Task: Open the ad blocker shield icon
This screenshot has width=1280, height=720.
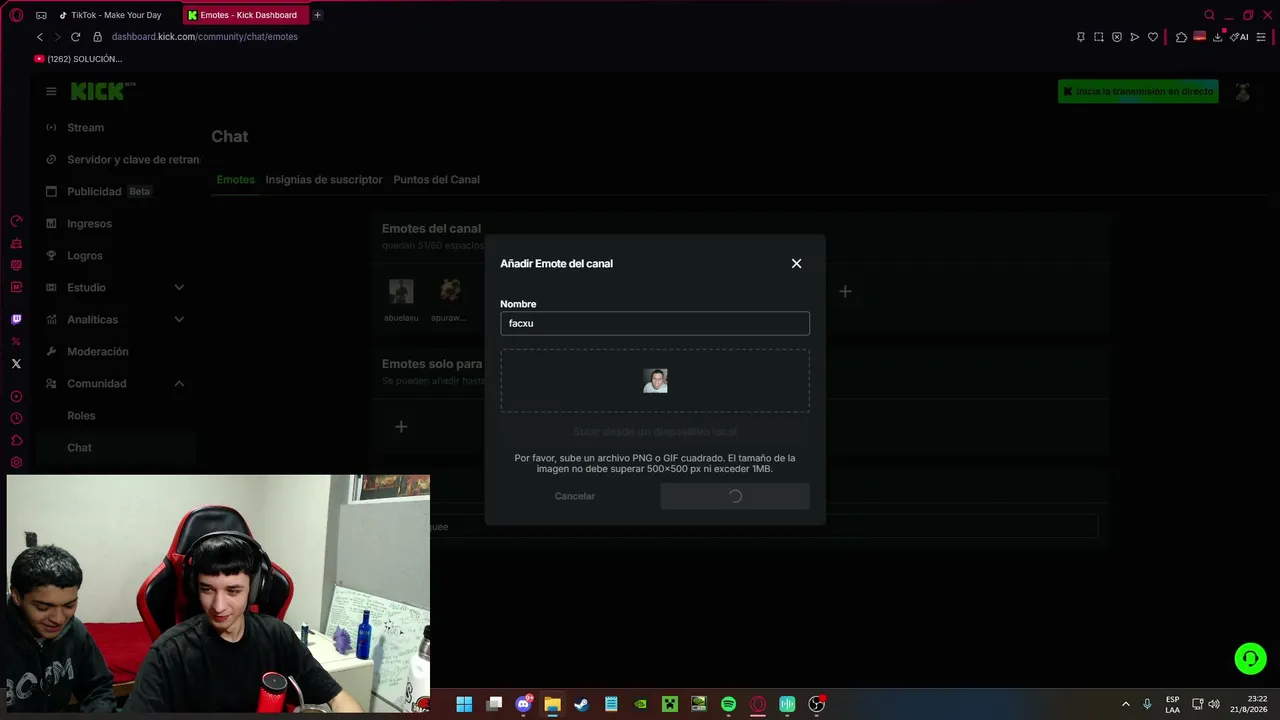Action: (x=1117, y=37)
